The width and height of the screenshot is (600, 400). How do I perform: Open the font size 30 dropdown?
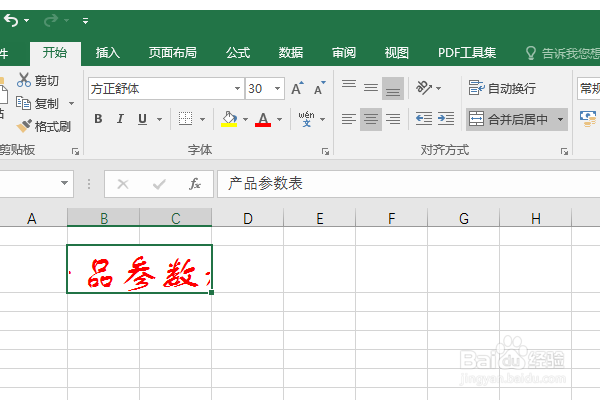coord(277,88)
